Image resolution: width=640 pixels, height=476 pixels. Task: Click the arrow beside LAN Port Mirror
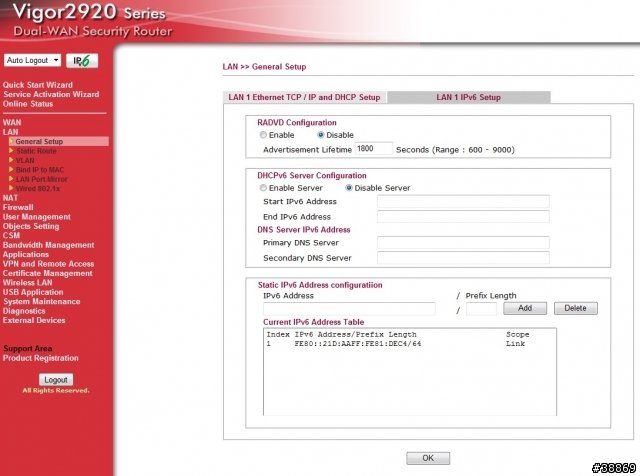11,179
